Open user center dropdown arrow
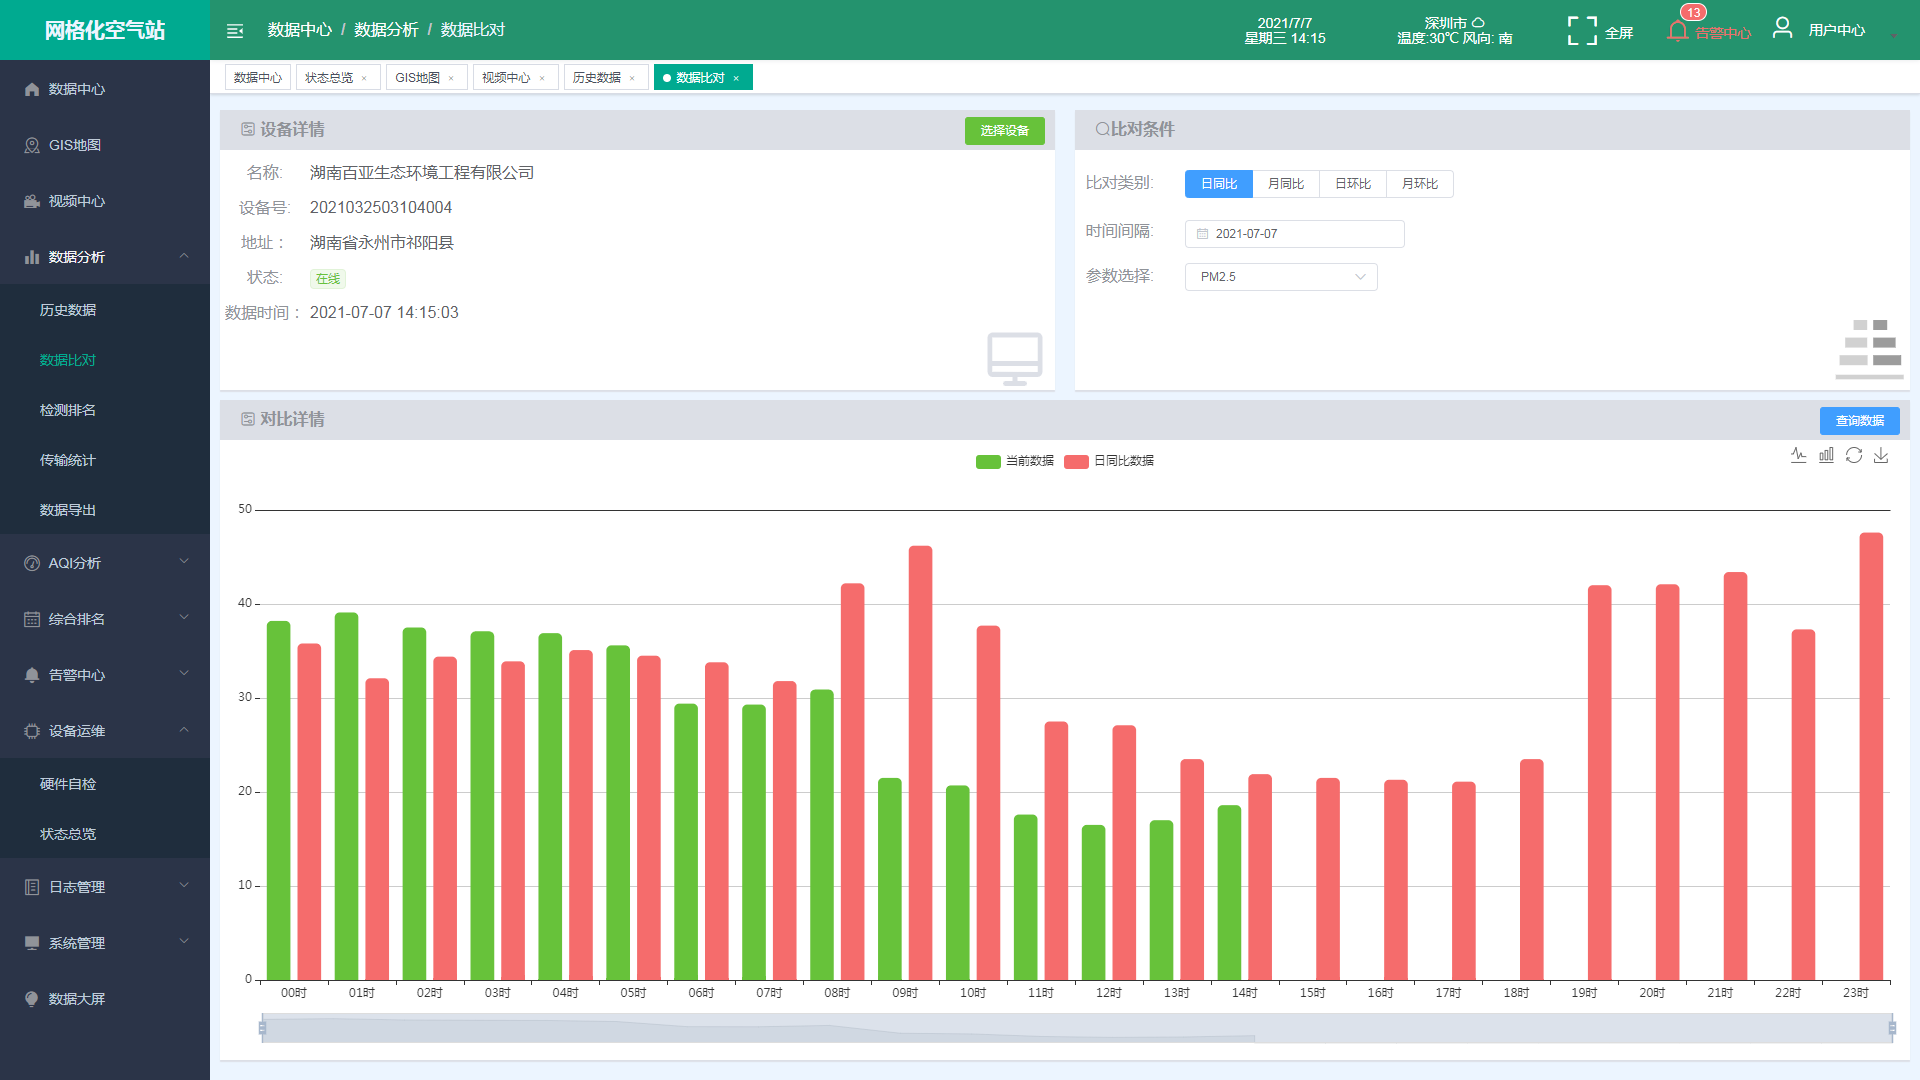Viewport: 1920px width, 1080px height. [x=1894, y=36]
